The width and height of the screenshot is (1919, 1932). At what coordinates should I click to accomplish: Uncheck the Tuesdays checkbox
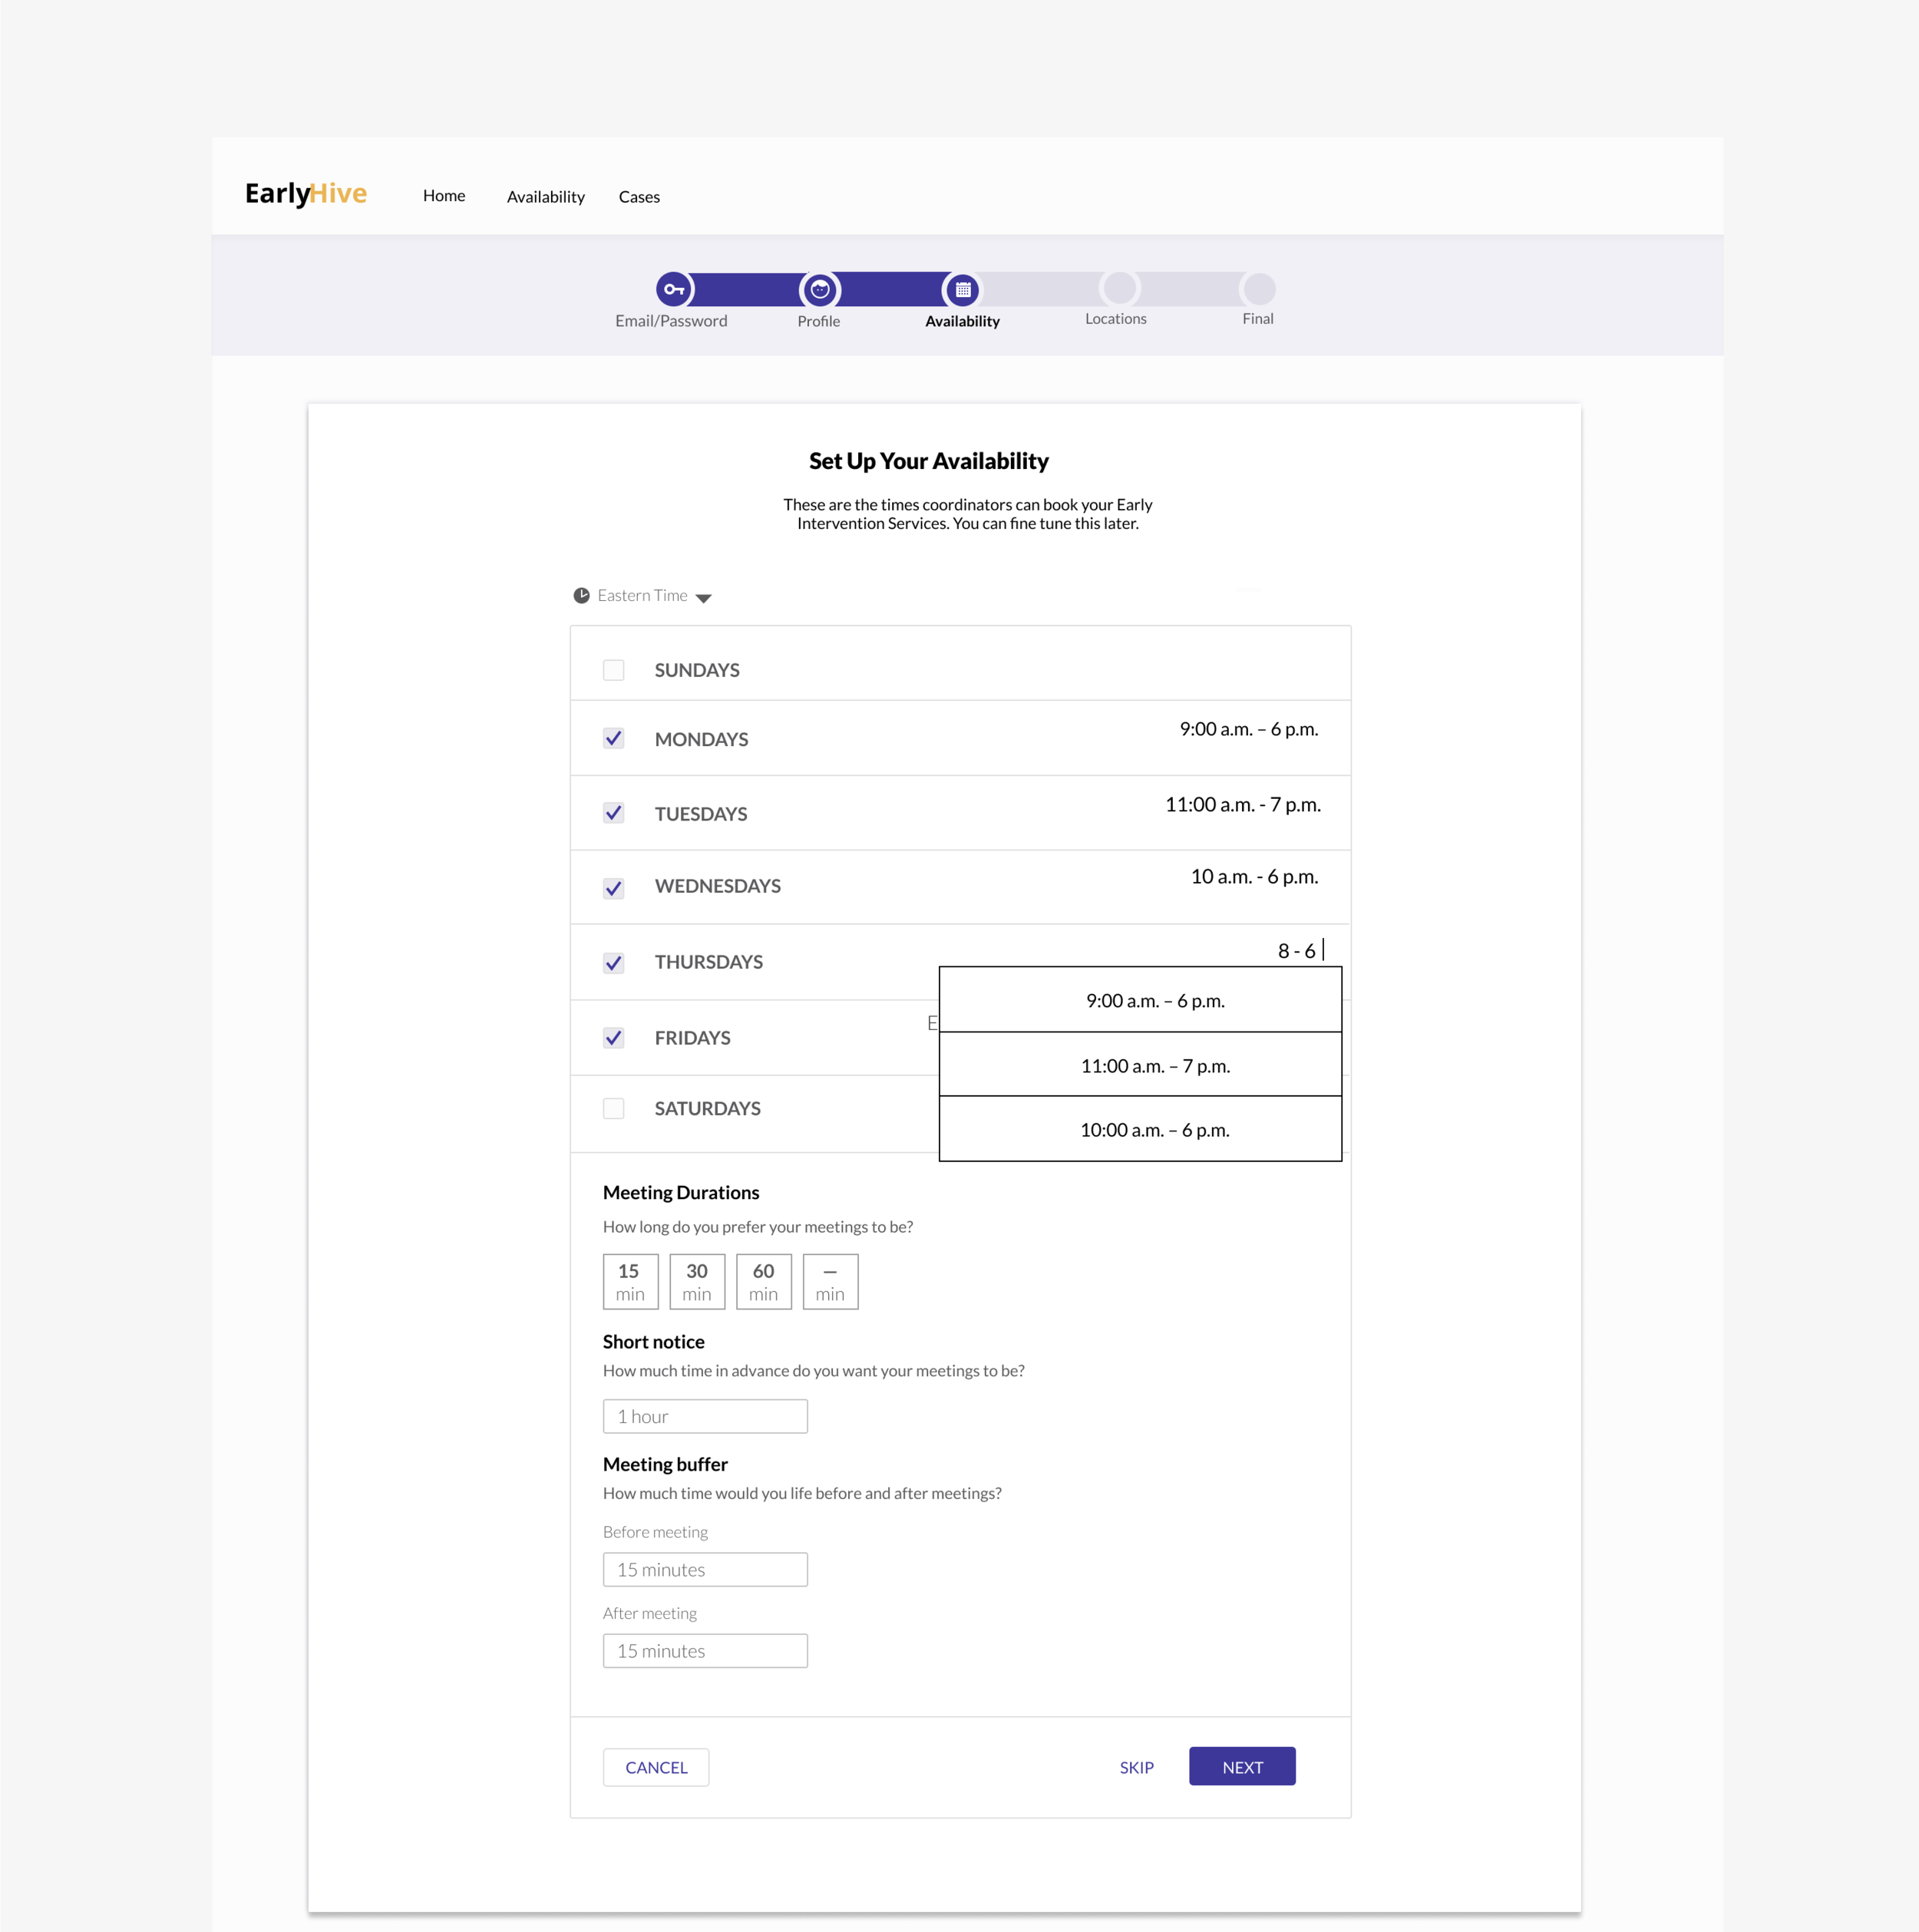pos(614,813)
